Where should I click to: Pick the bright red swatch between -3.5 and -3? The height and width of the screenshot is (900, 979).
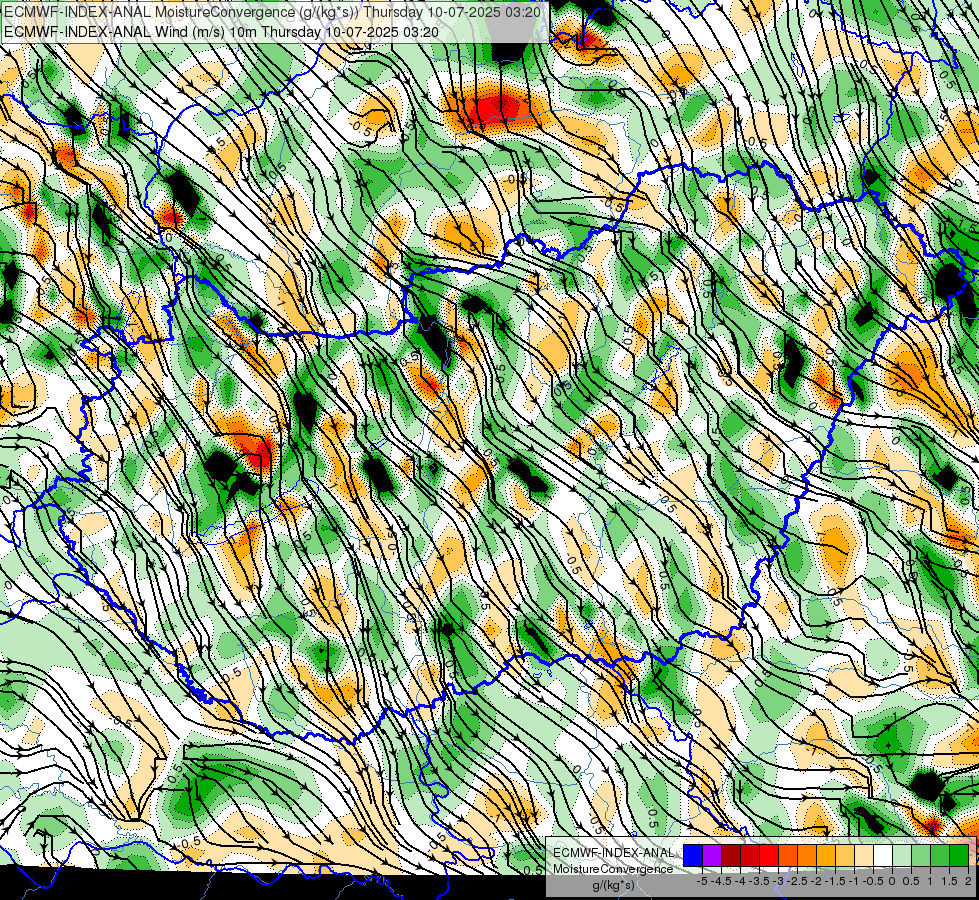[769, 855]
